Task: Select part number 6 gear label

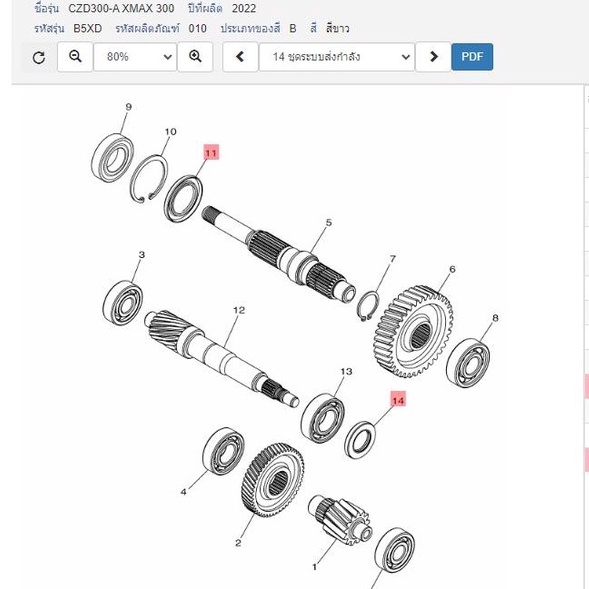Action: [x=452, y=269]
